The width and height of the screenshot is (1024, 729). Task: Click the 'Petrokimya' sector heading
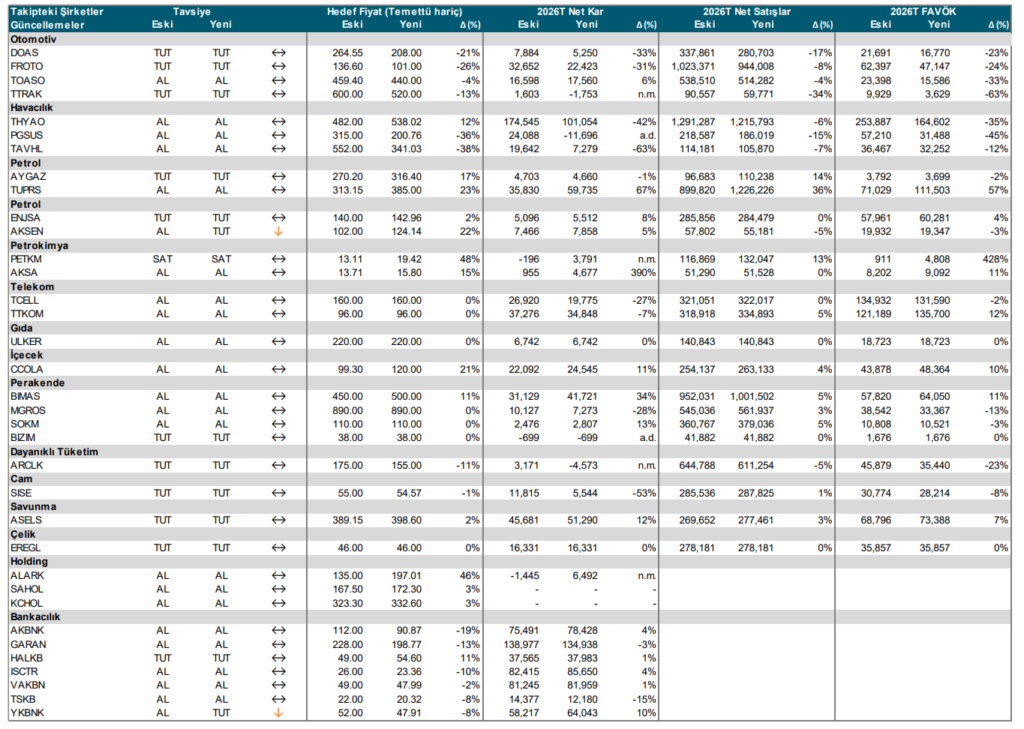[39, 246]
